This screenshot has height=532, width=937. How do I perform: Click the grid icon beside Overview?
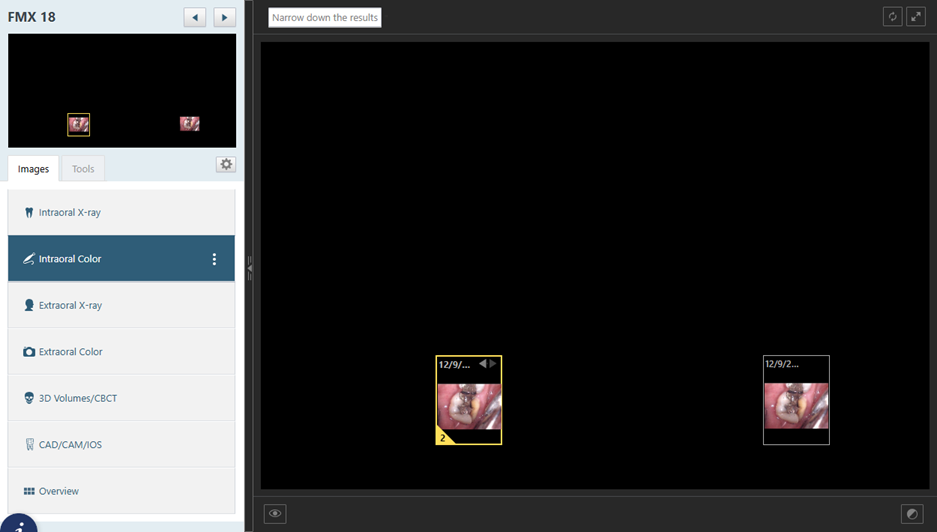29,491
